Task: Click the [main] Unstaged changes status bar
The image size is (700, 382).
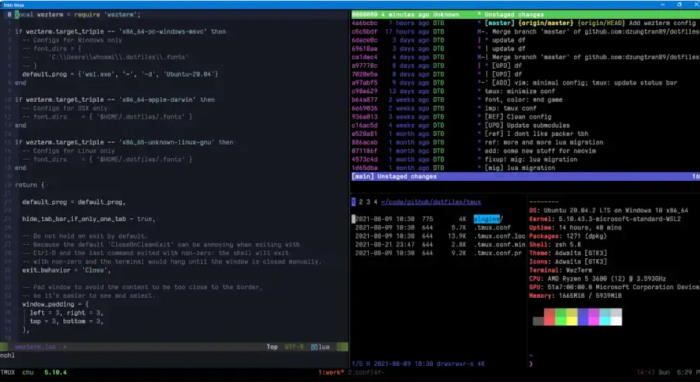Action: 525,177
